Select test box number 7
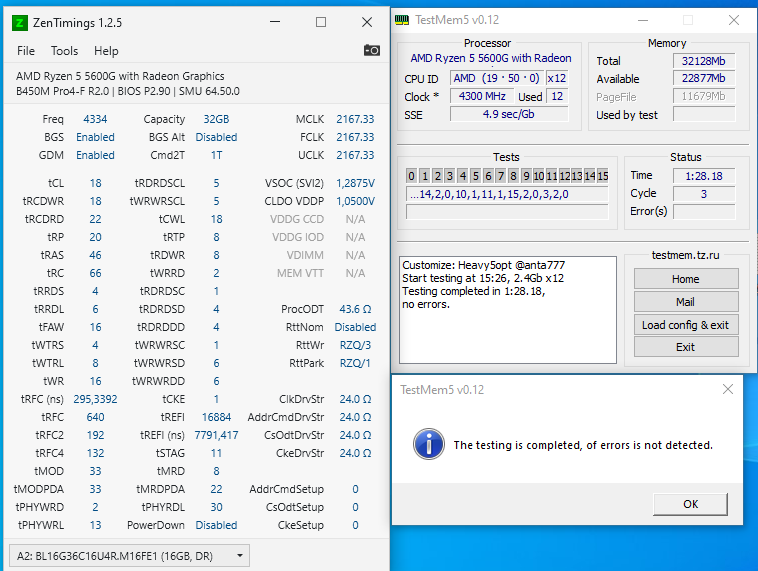The height and width of the screenshot is (571, 758). (x=501, y=176)
